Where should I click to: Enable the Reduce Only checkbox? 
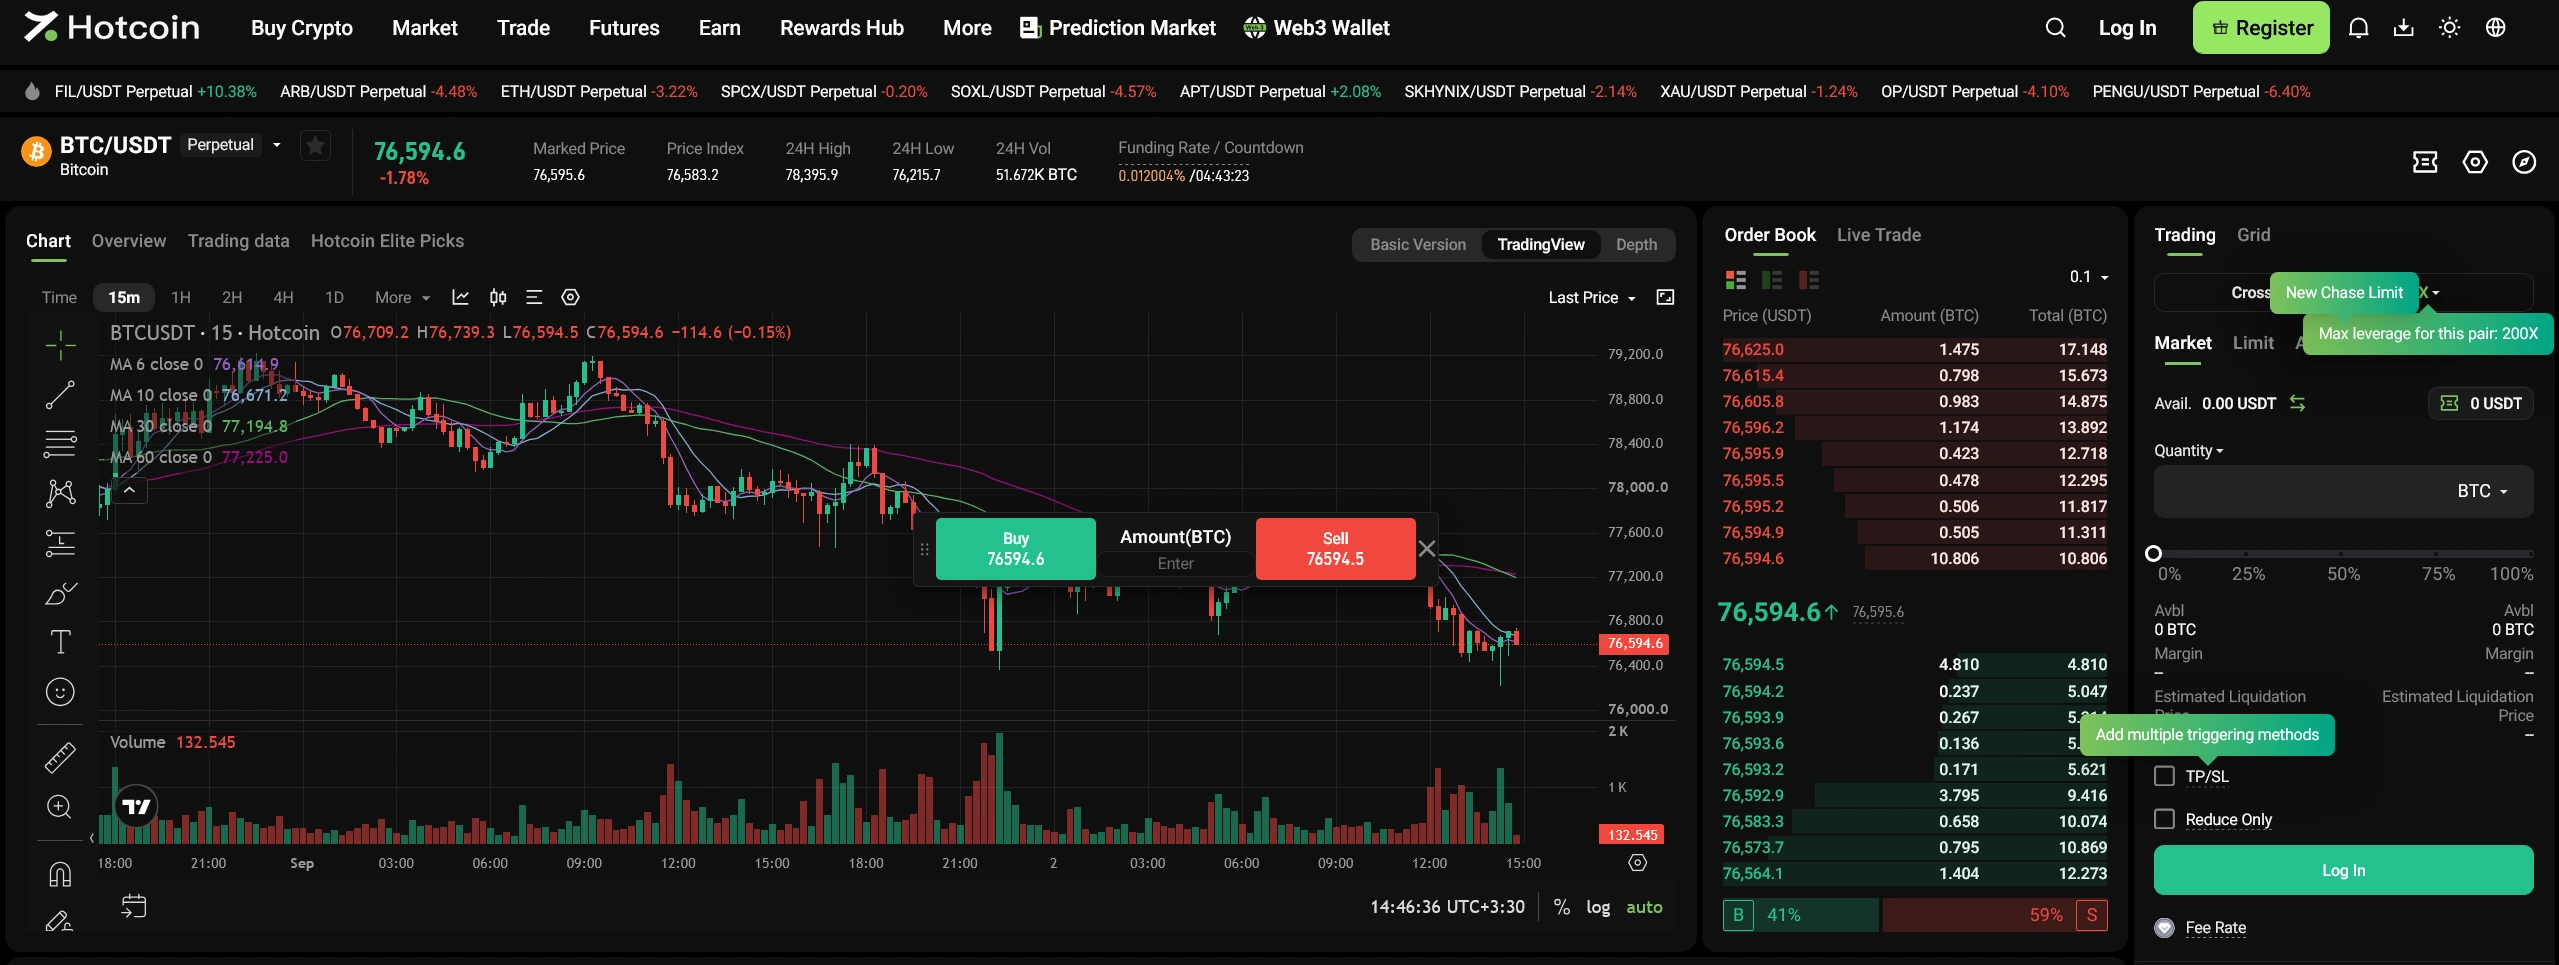click(2164, 819)
